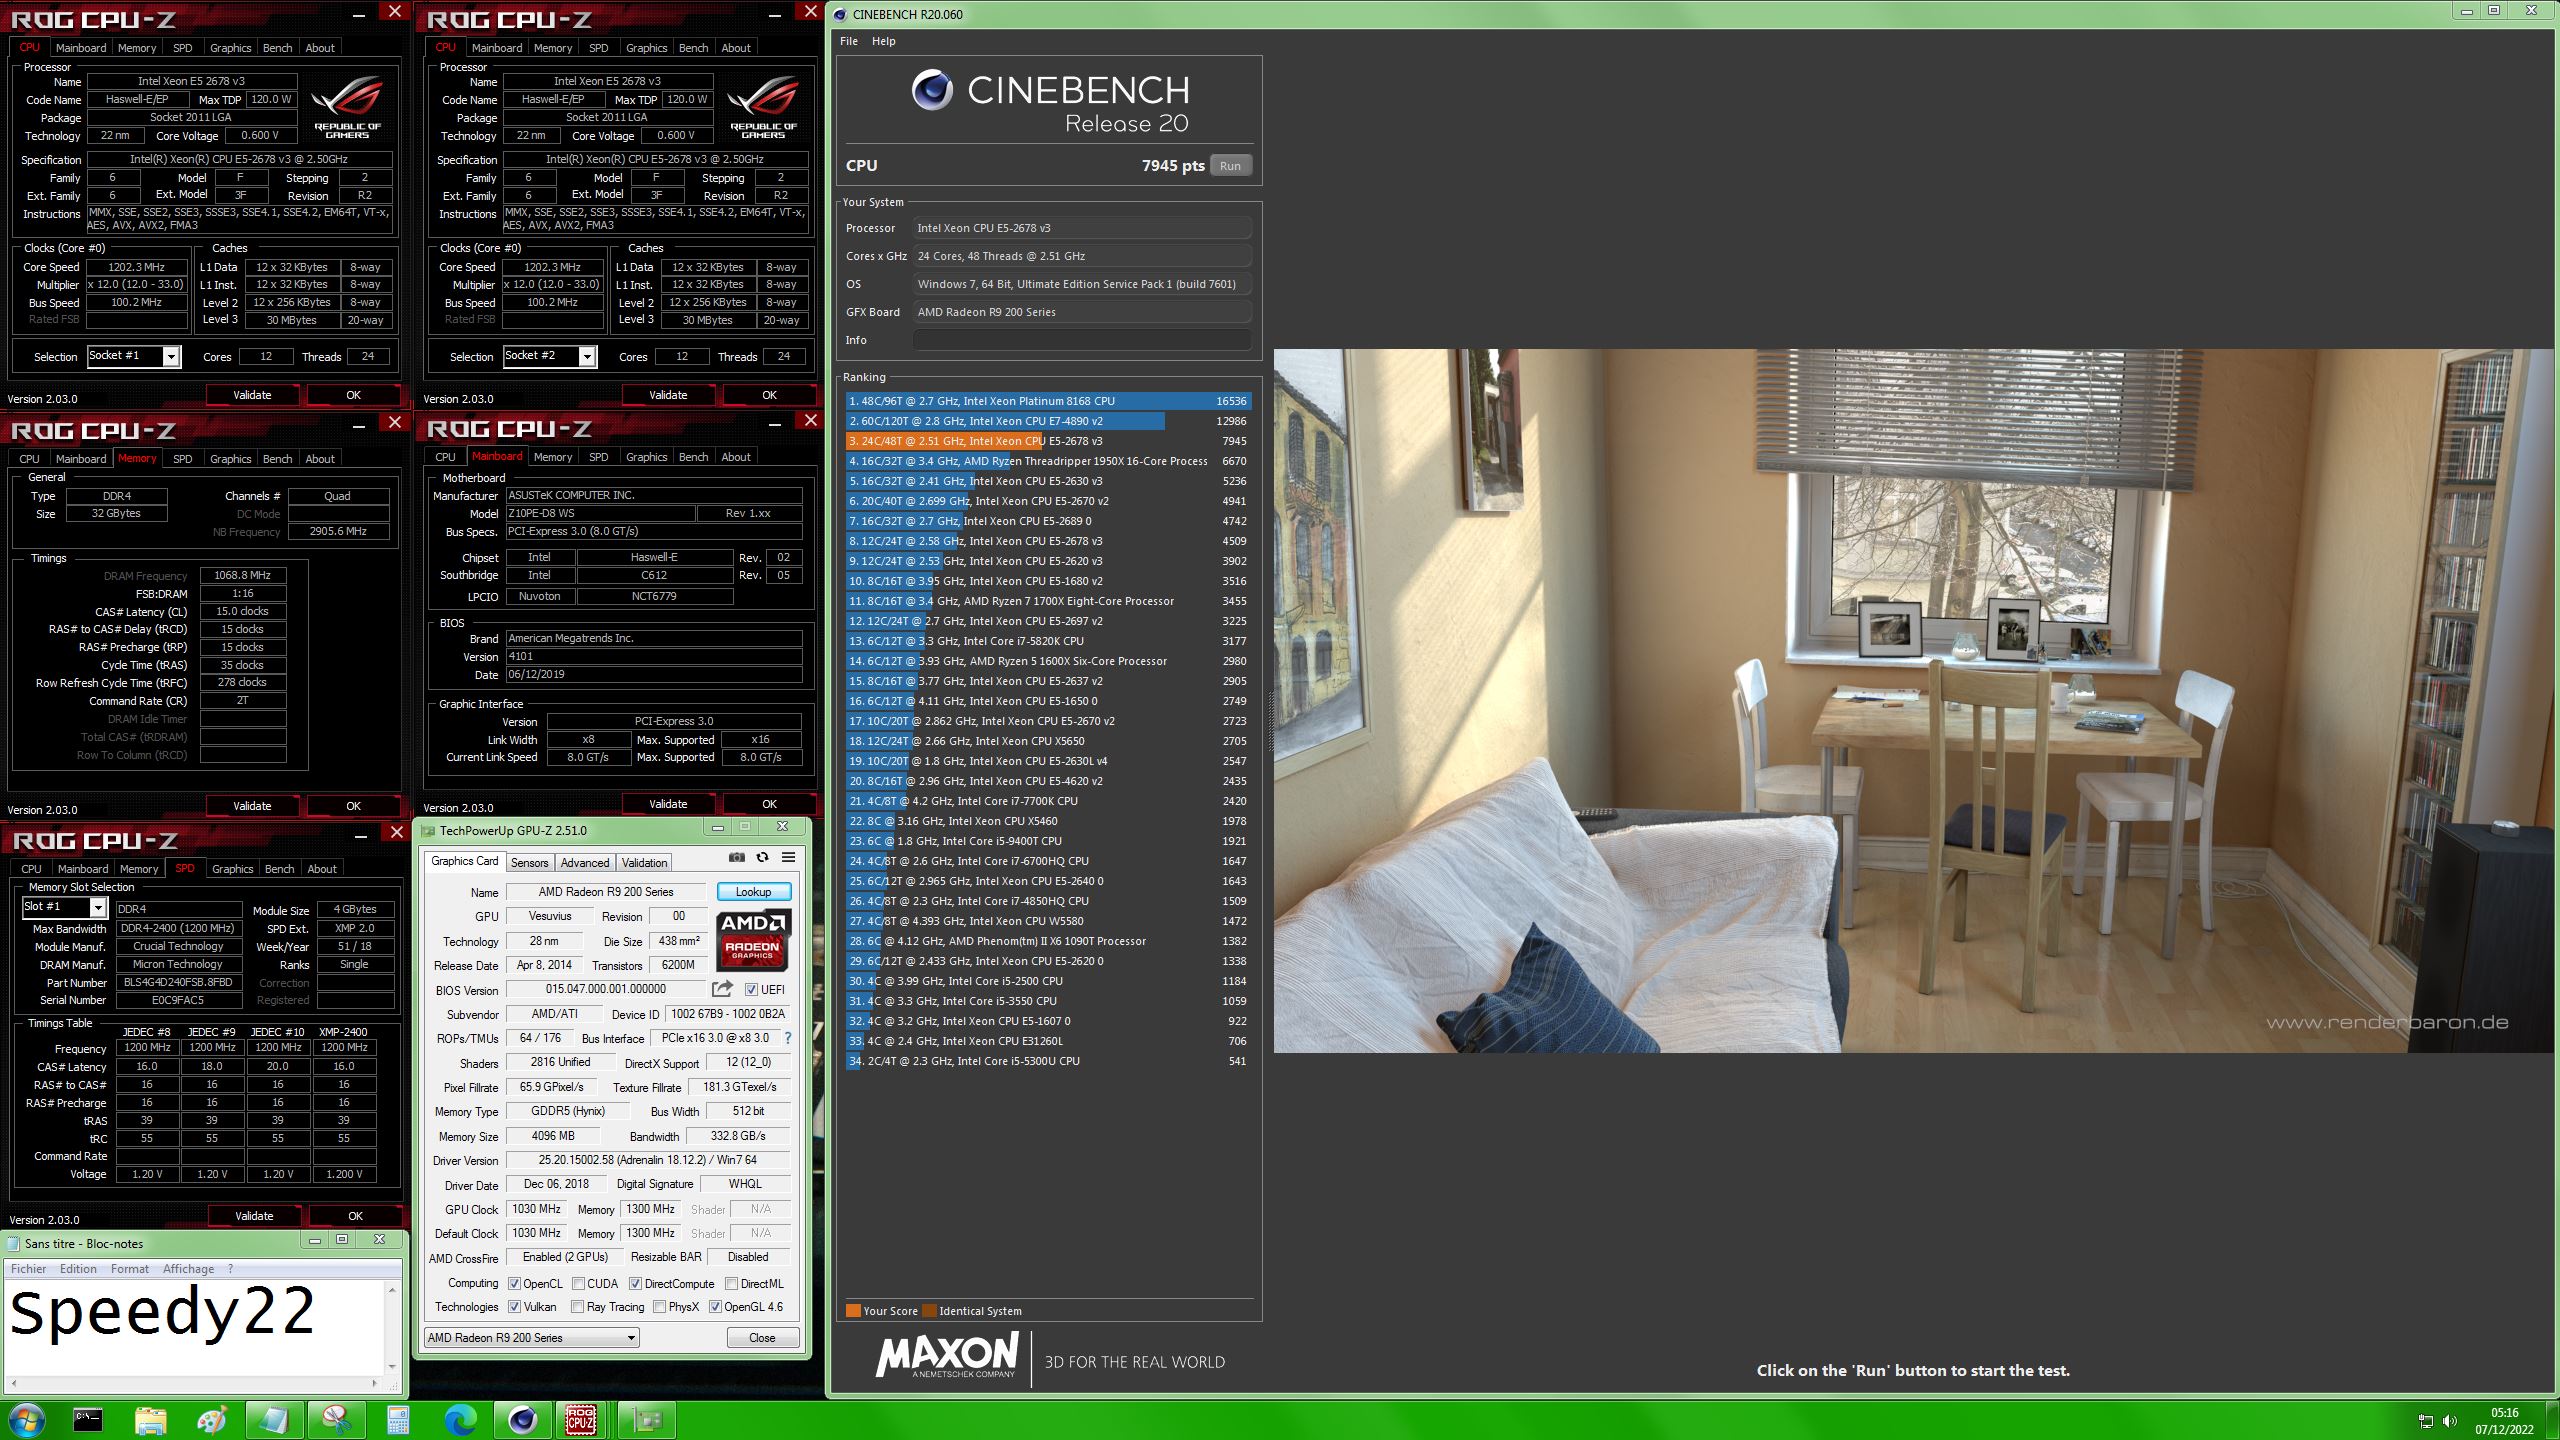Image resolution: width=2560 pixels, height=1440 pixels.
Task: Open the Windows Start orb
Action: pyautogui.click(x=26, y=1419)
